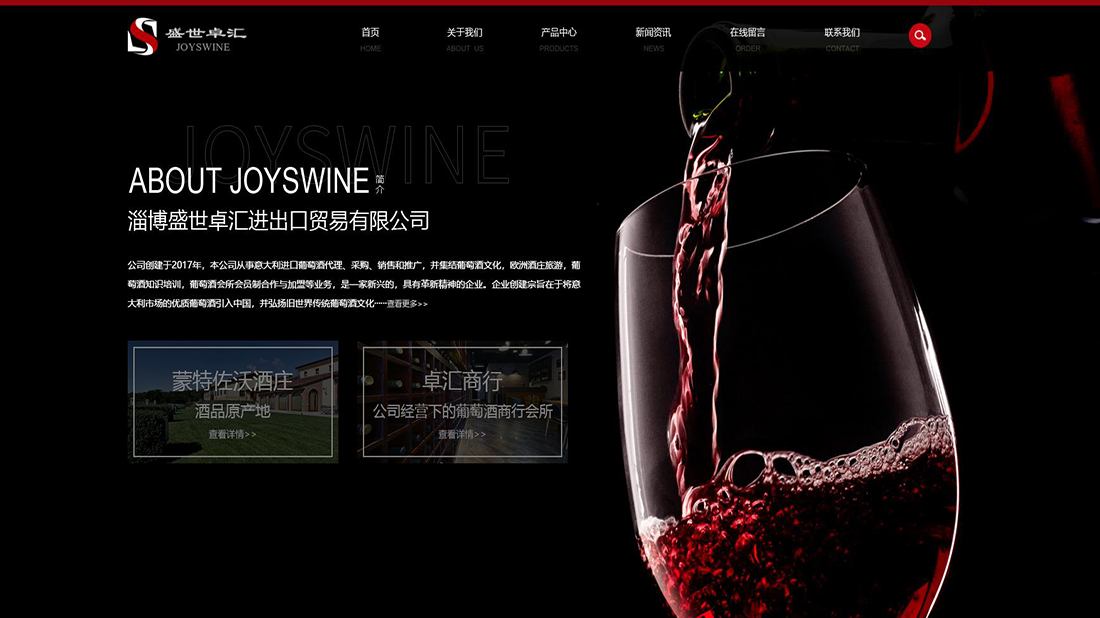The height and width of the screenshot is (618, 1100).
Task: Click 查看详情>> in 卓汇商行 card
Action: pyautogui.click(x=462, y=434)
